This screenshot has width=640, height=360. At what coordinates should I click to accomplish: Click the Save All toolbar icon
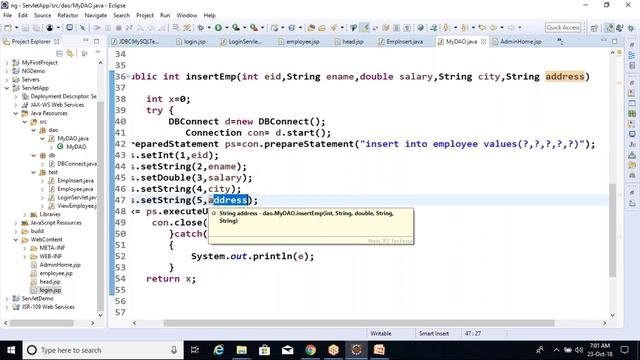36,28
